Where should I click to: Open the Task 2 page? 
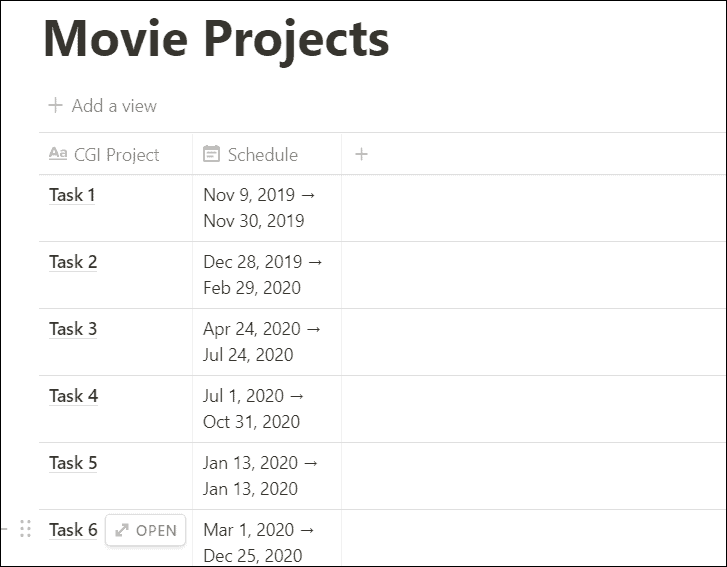point(73,262)
